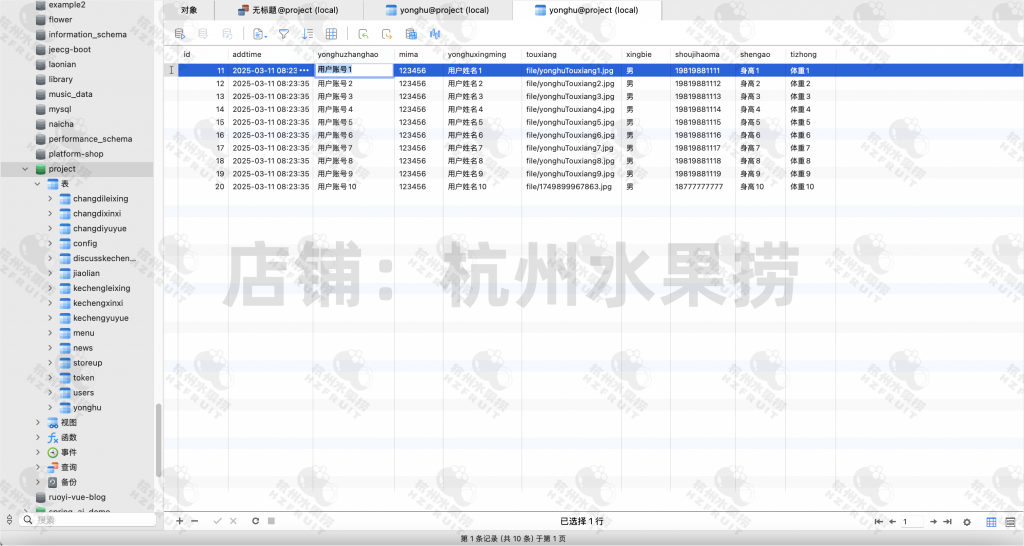Switch to the 对象 tab
The image size is (1024, 546).
click(x=189, y=10)
